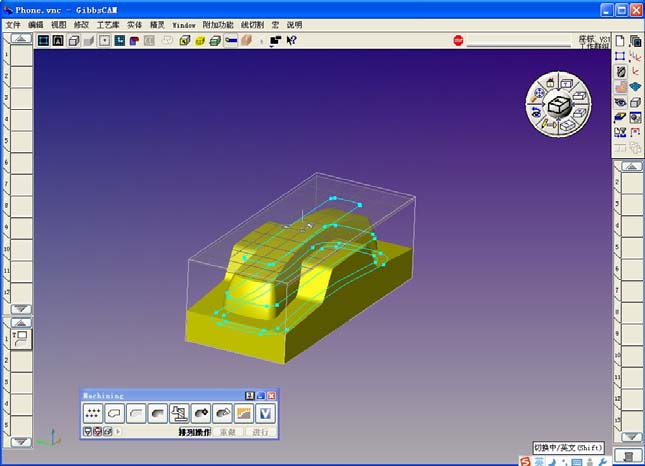Click the blue and yellow block icon in right palette

coord(620,118)
